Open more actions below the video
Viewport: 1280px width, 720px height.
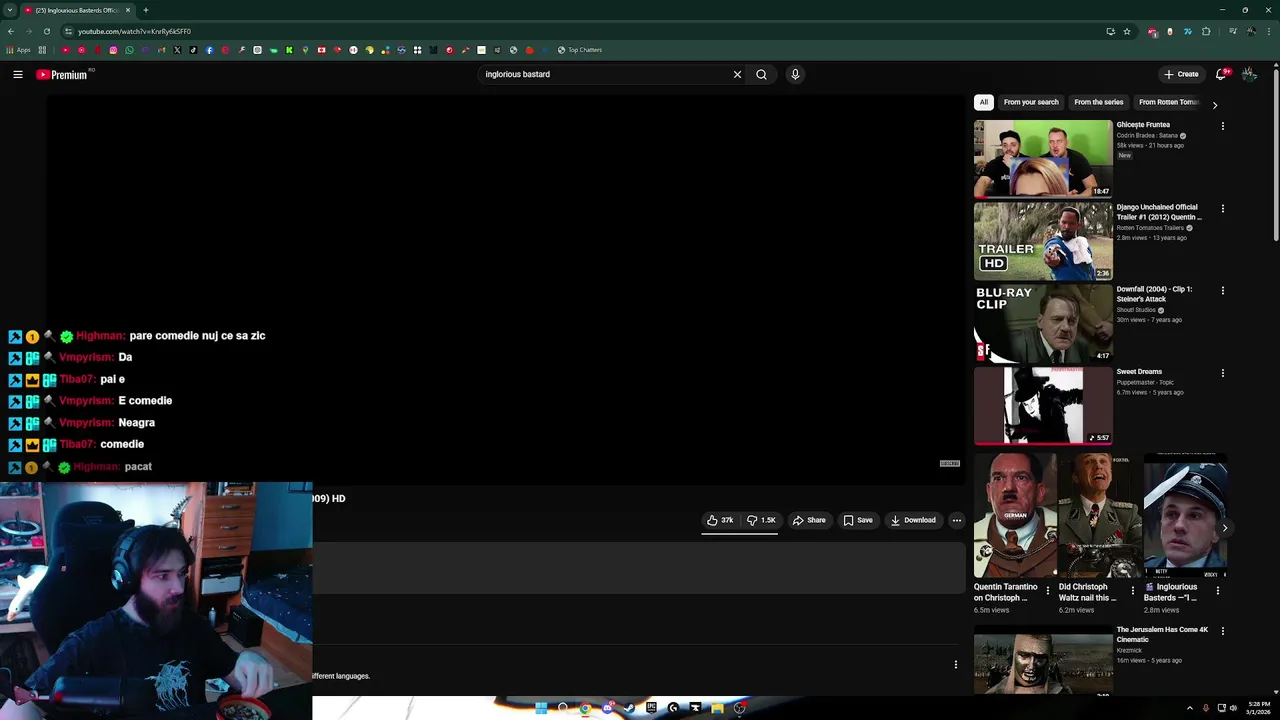pos(956,520)
